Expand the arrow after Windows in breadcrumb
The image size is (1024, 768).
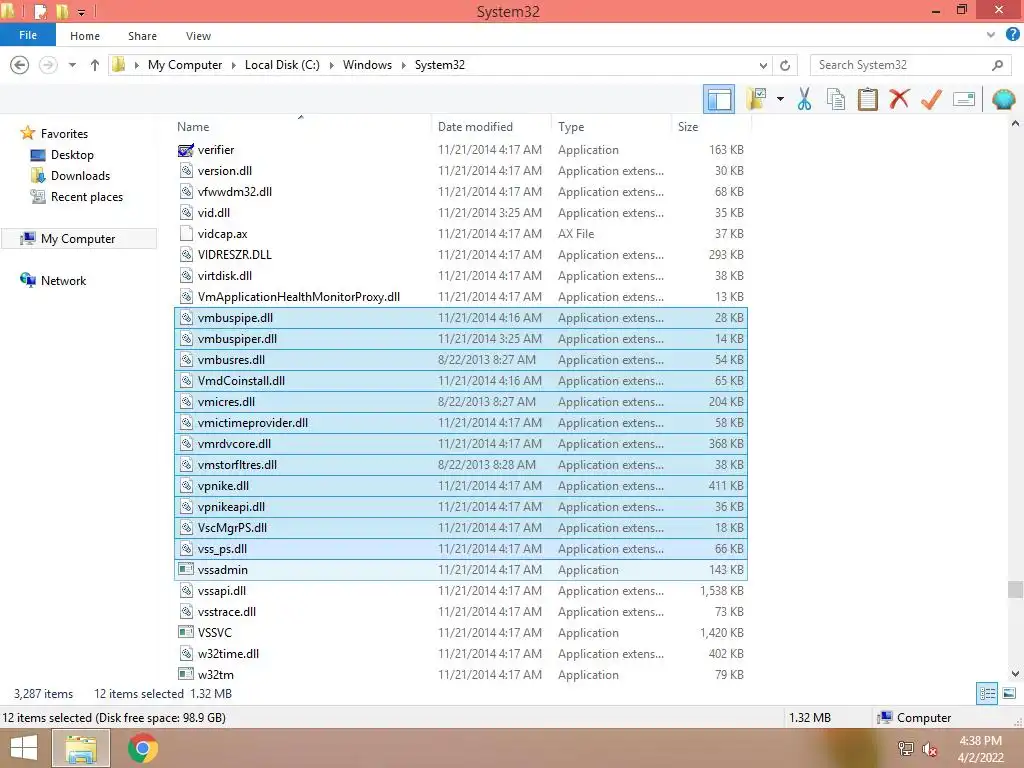pyautogui.click(x=404, y=65)
